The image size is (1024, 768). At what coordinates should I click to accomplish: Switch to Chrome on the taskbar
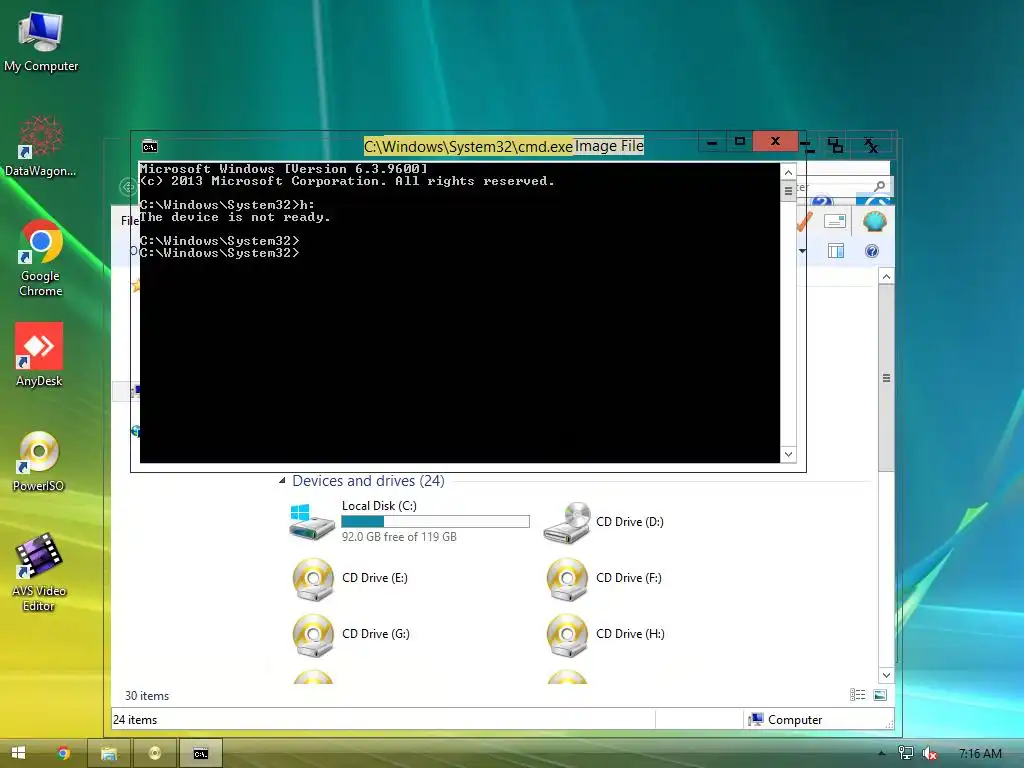pos(63,753)
